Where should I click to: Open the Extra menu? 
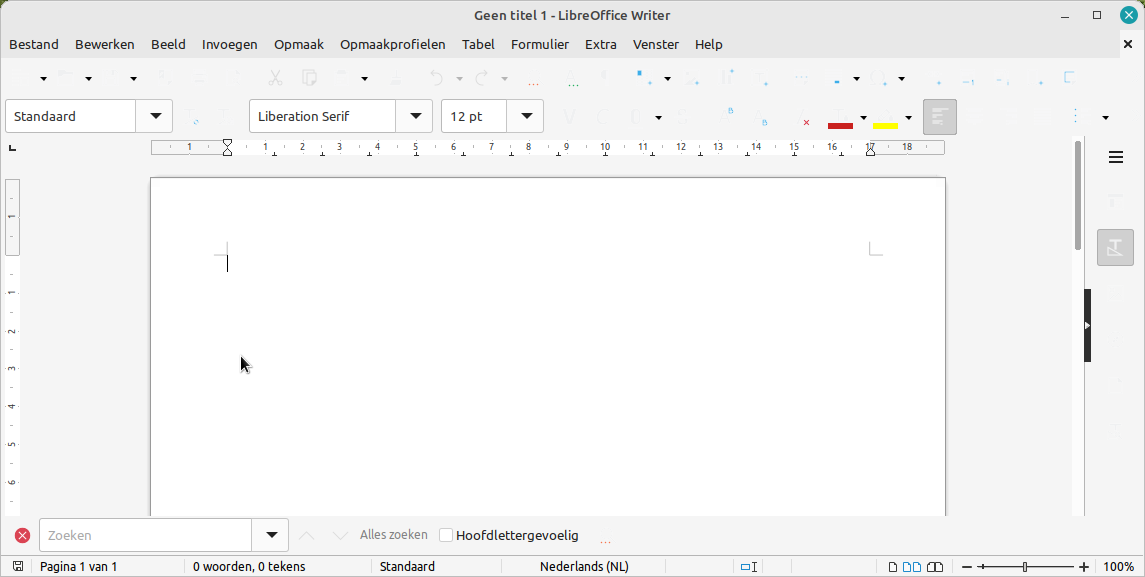tap(600, 44)
